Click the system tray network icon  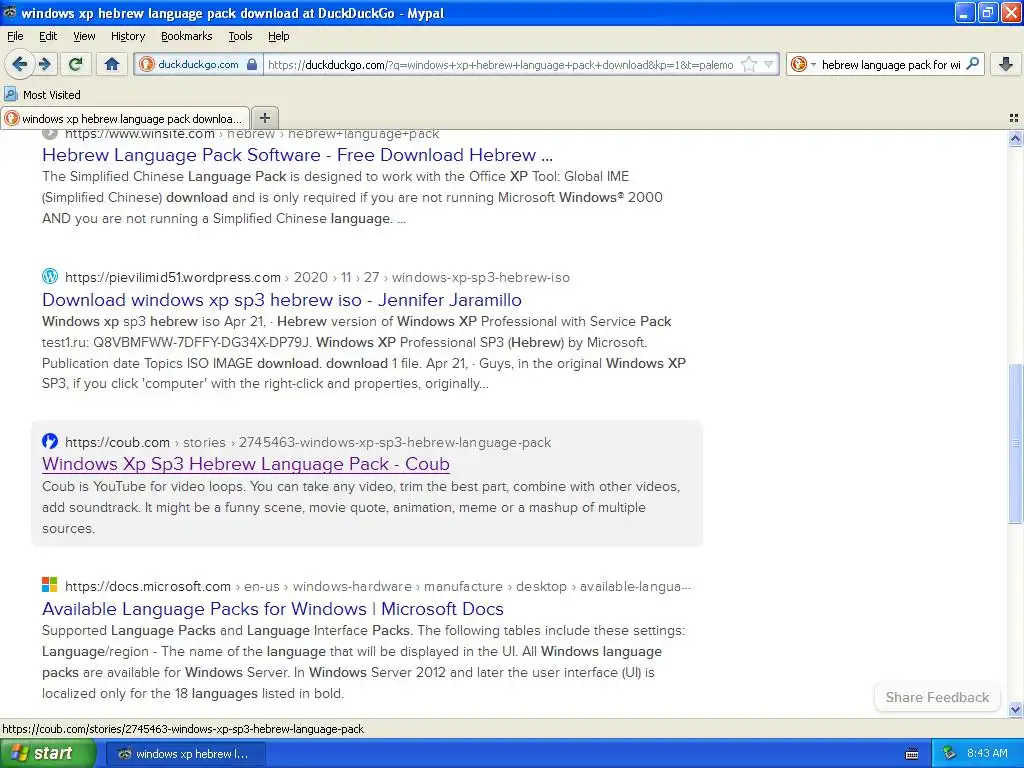coord(949,753)
